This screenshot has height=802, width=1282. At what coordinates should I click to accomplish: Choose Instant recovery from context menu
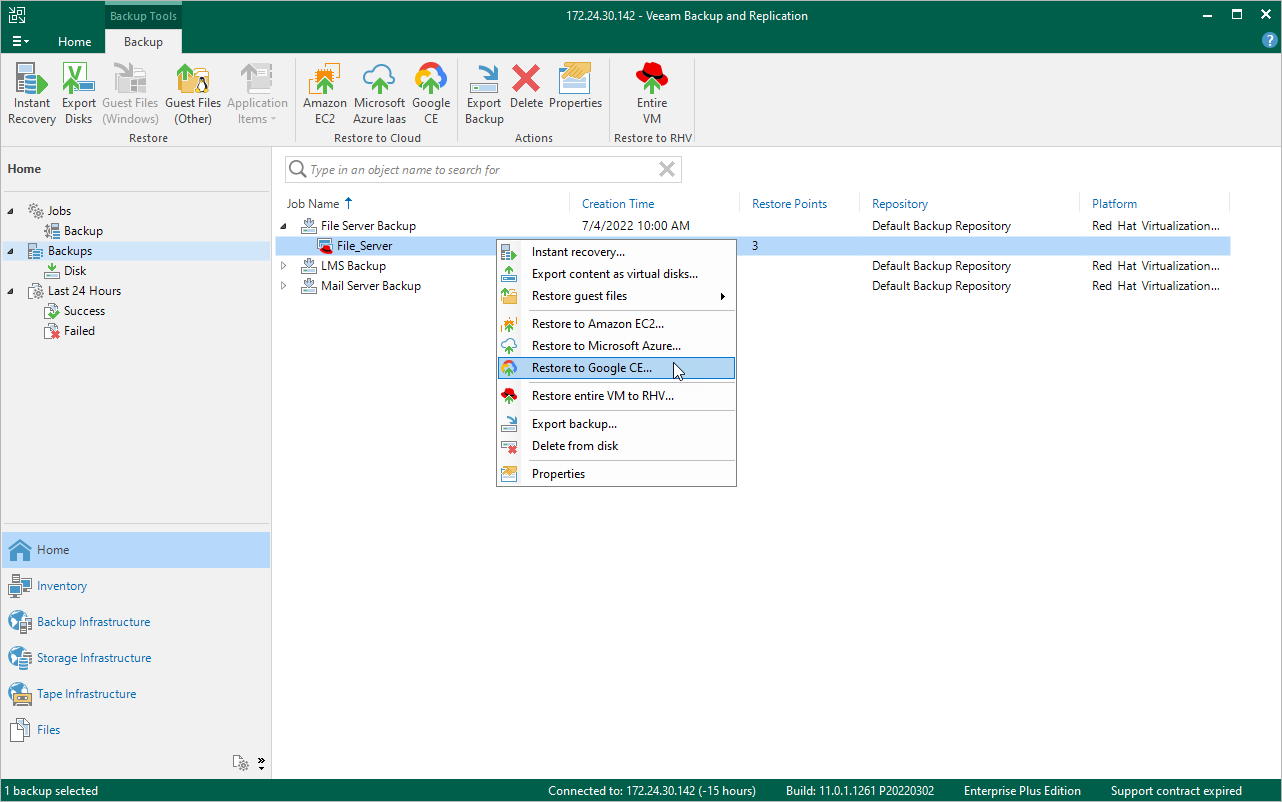[616, 252]
